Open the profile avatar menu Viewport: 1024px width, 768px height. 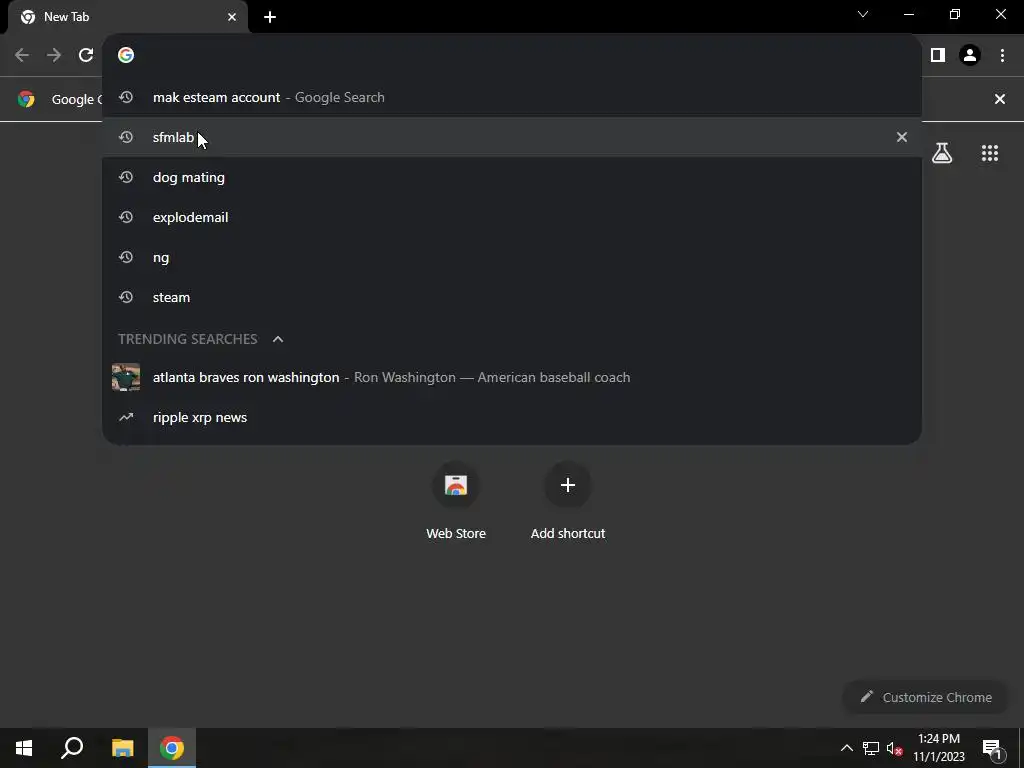(x=970, y=56)
